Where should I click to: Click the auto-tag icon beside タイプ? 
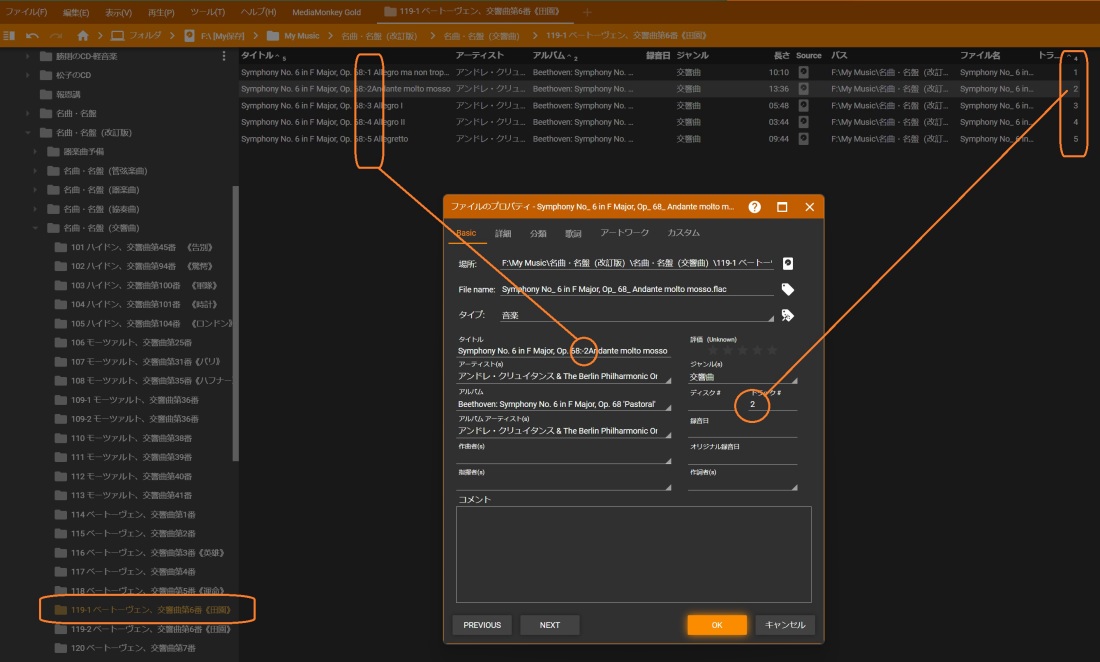click(788, 316)
